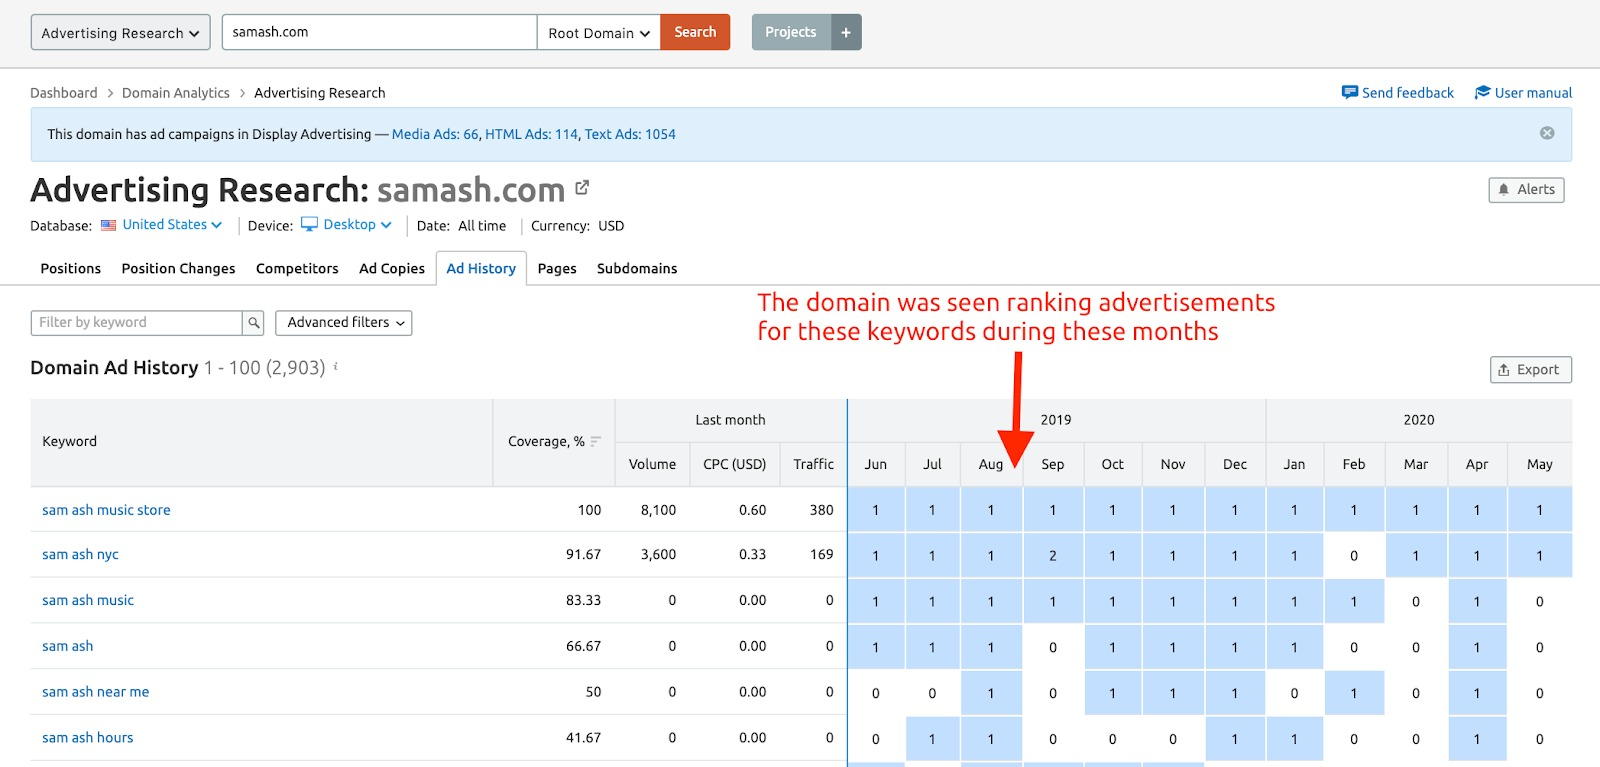Sort by Coverage % column icon
1600x767 pixels.
tap(596, 441)
